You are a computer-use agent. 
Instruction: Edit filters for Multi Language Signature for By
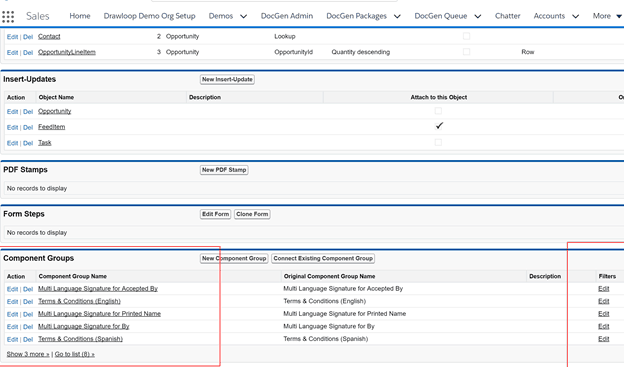point(604,326)
